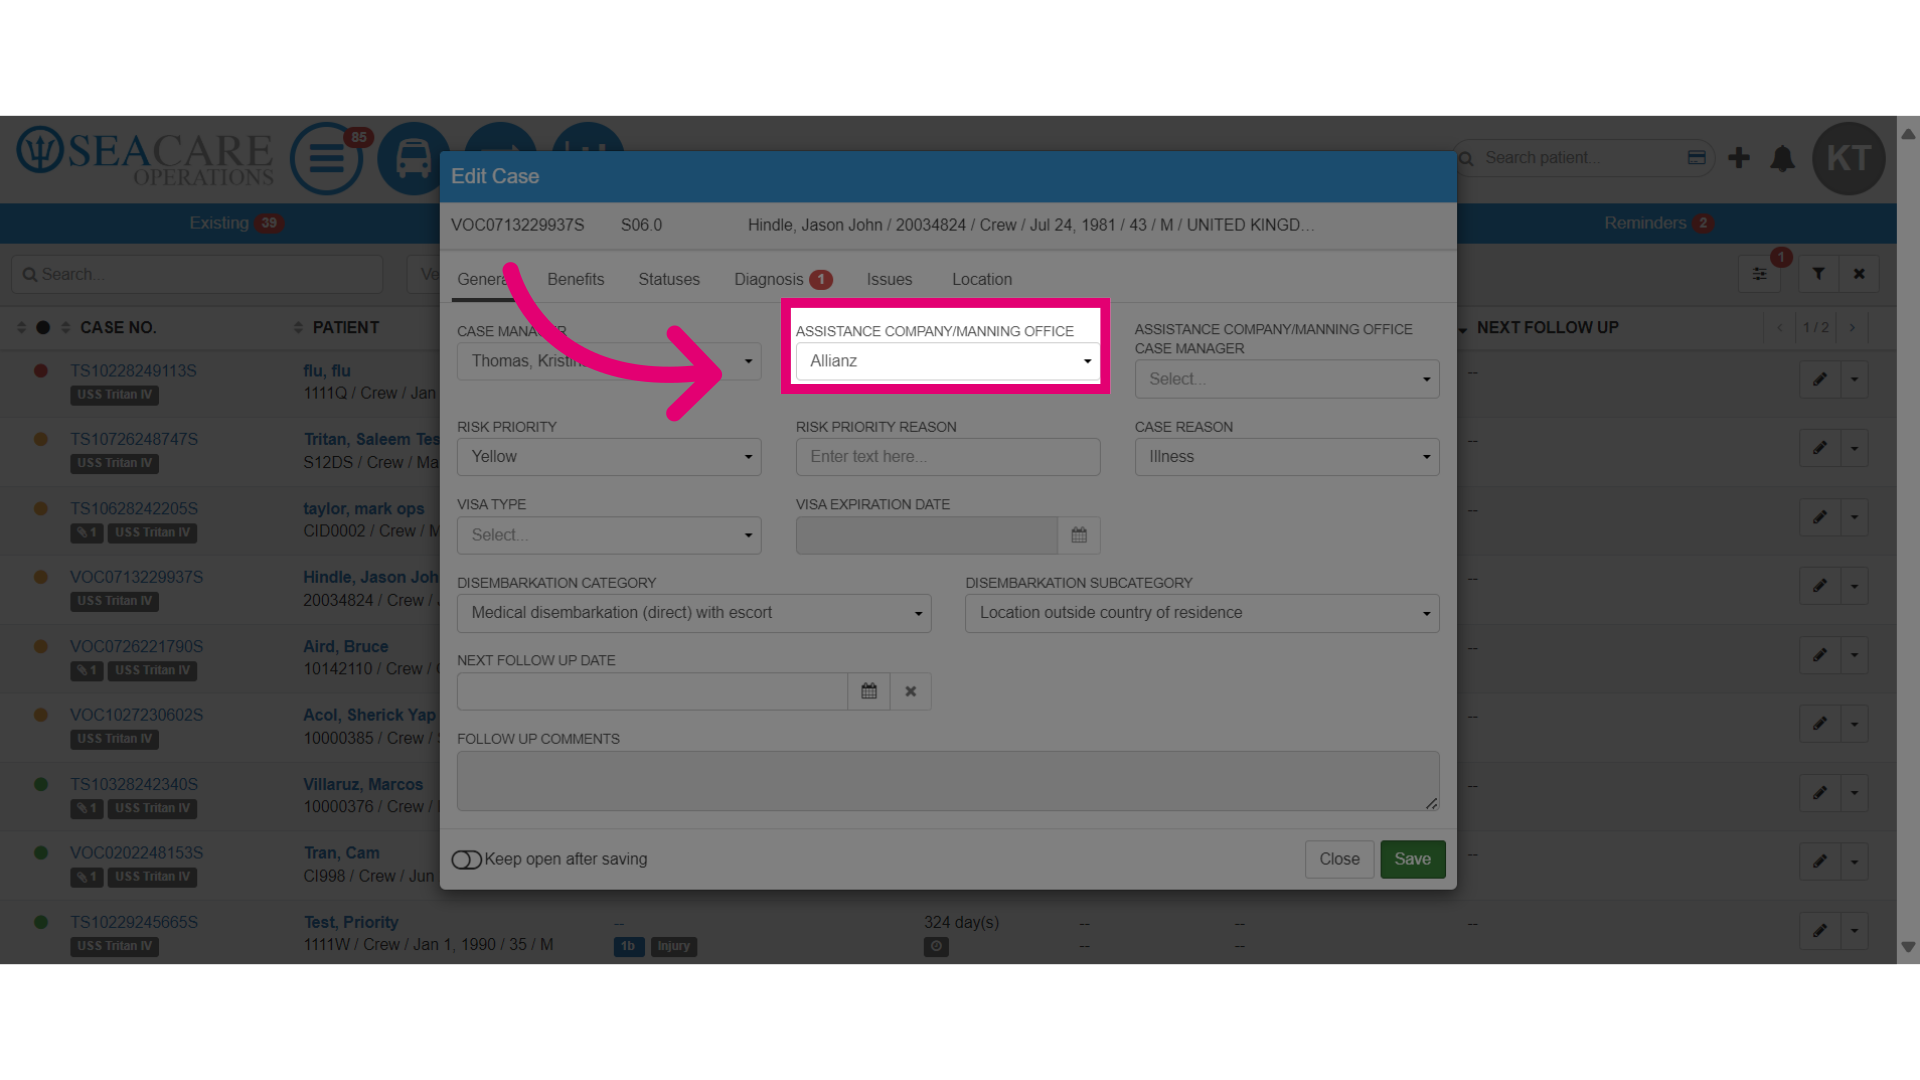Image resolution: width=1920 pixels, height=1080 pixels.
Task: Click the filter funnel icon
Action: 1819,274
